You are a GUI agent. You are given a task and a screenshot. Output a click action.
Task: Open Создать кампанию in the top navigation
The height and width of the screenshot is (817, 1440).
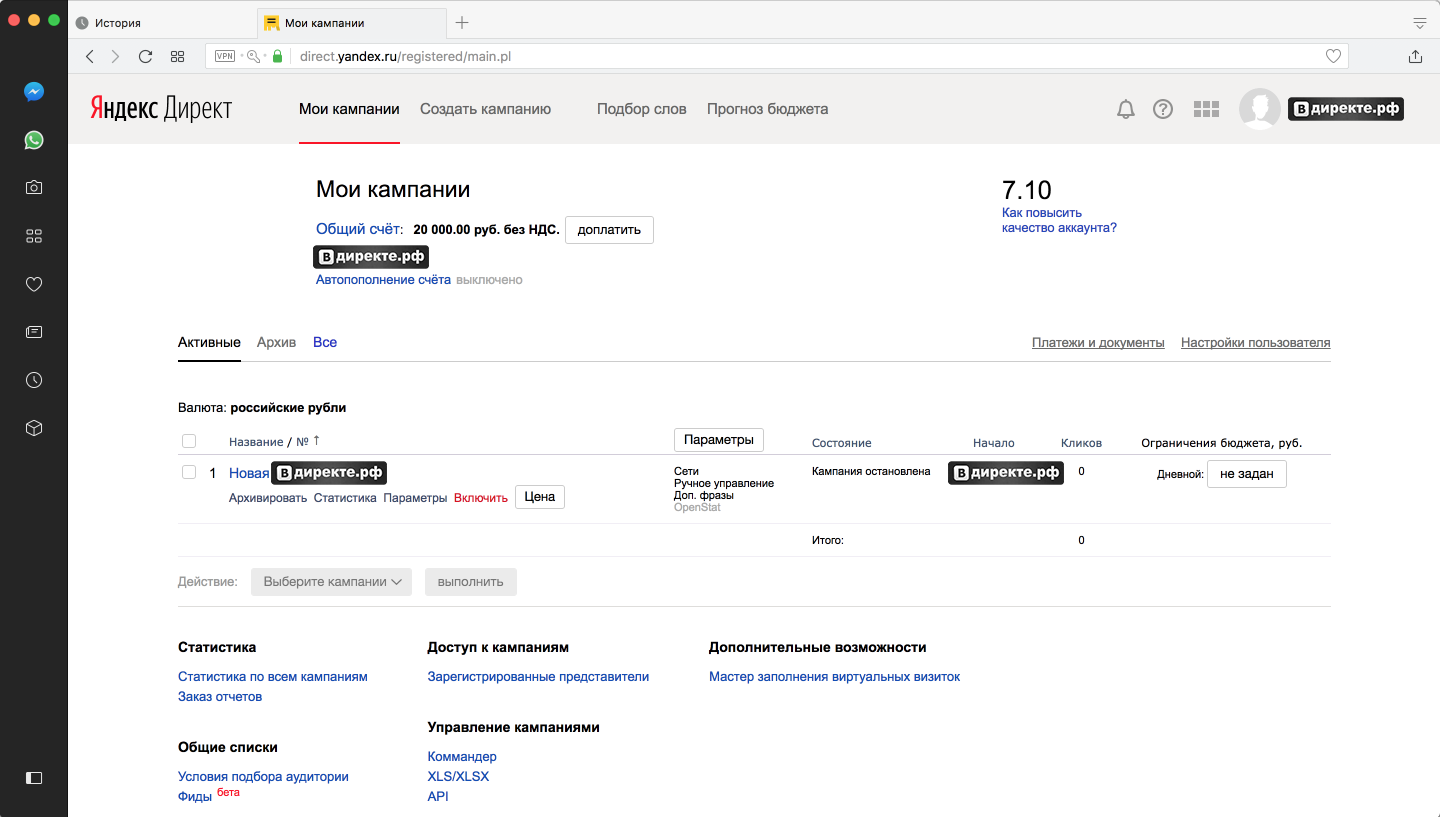pos(485,109)
